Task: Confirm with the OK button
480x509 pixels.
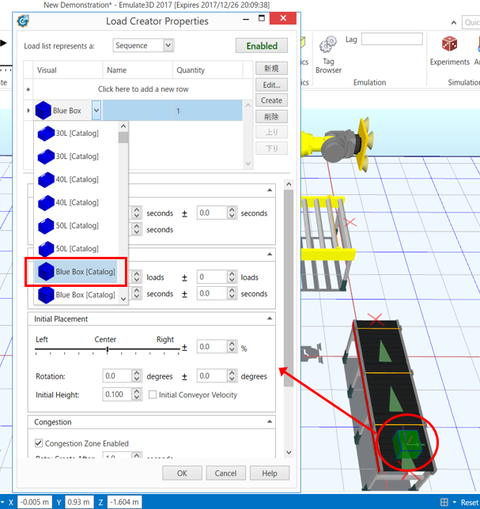Action: pos(182,473)
